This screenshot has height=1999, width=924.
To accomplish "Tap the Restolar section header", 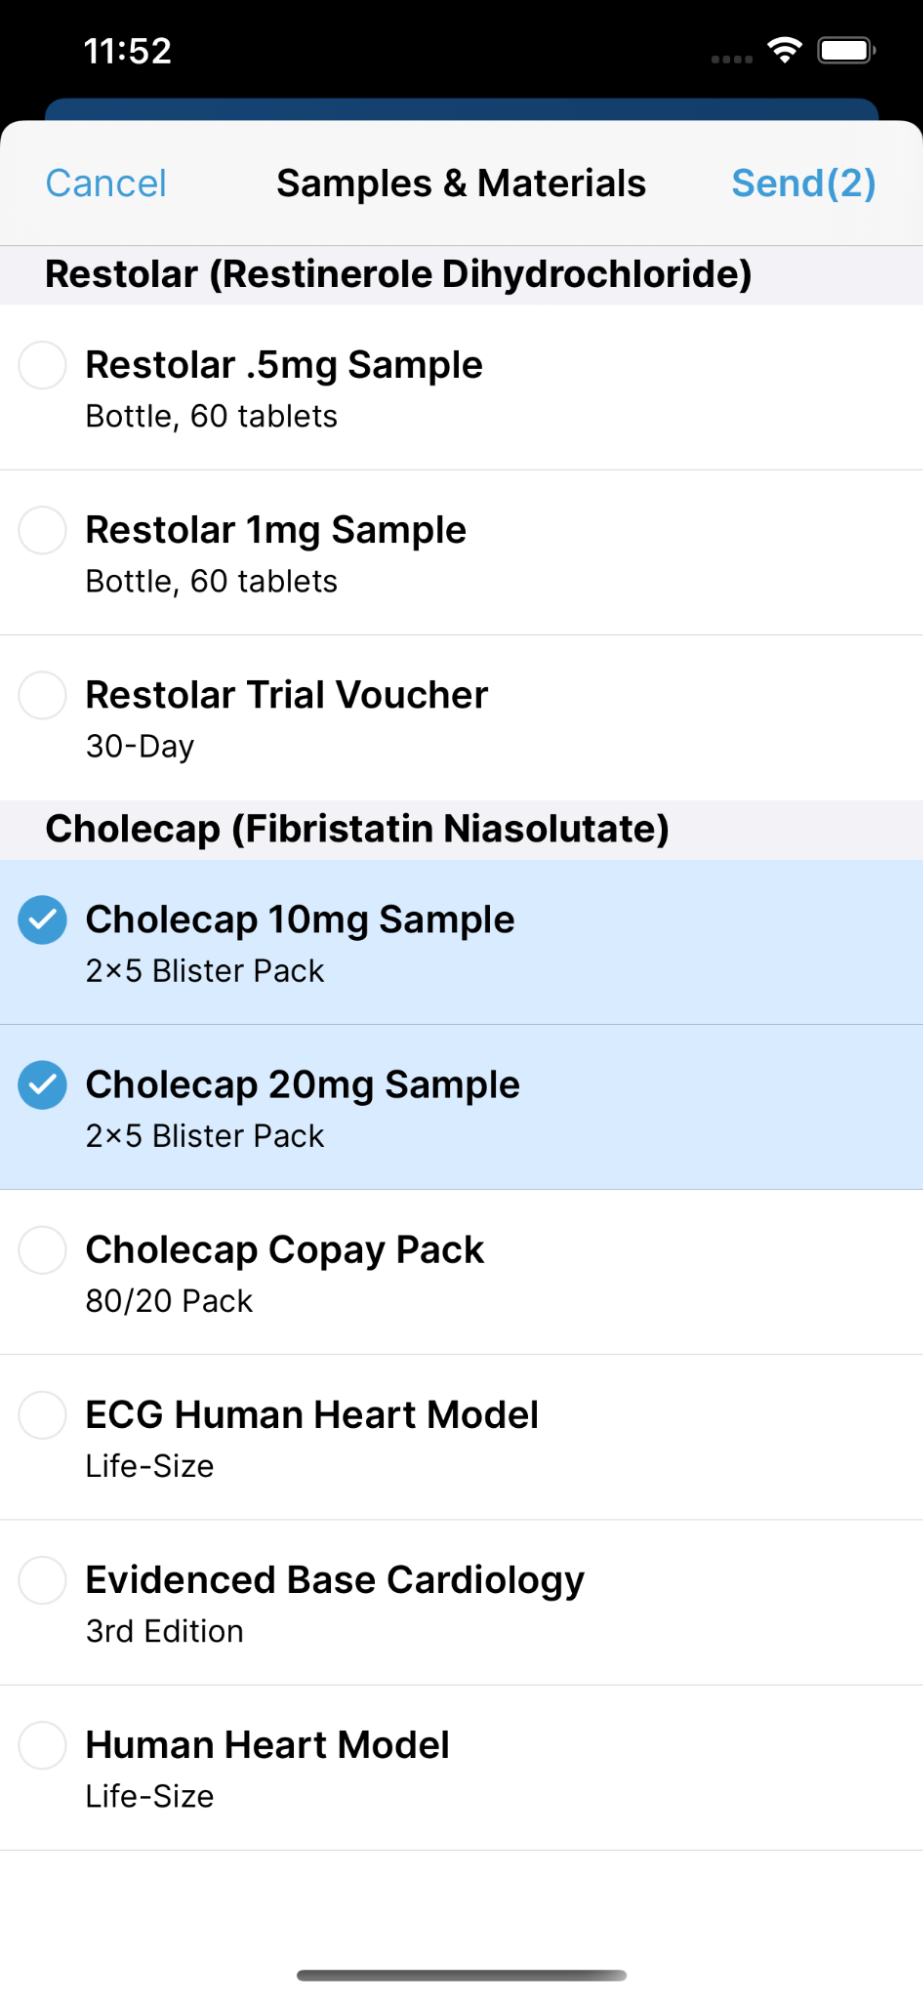I will pyautogui.click(x=398, y=274).
